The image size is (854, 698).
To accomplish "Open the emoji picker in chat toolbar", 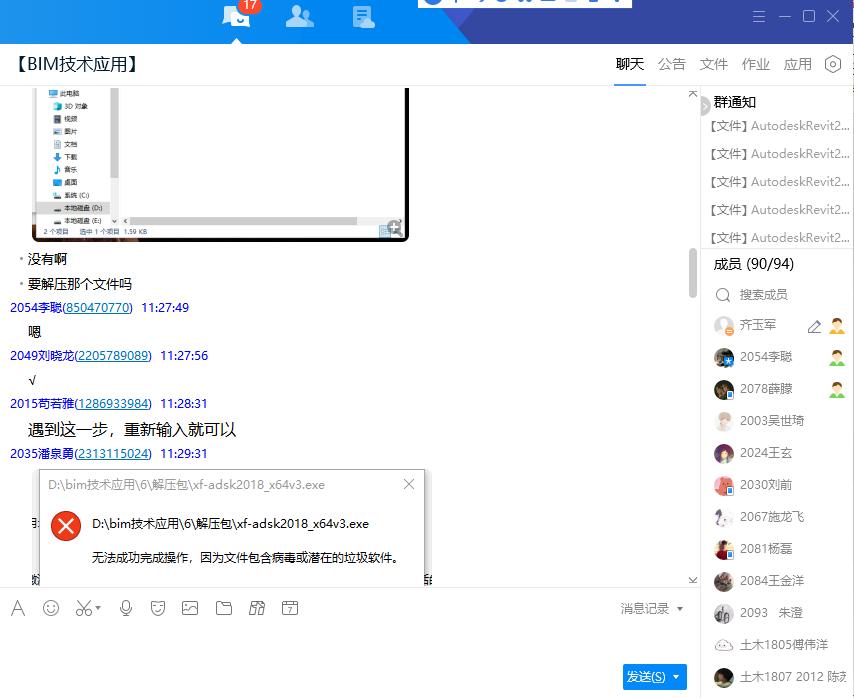I will [51, 608].
